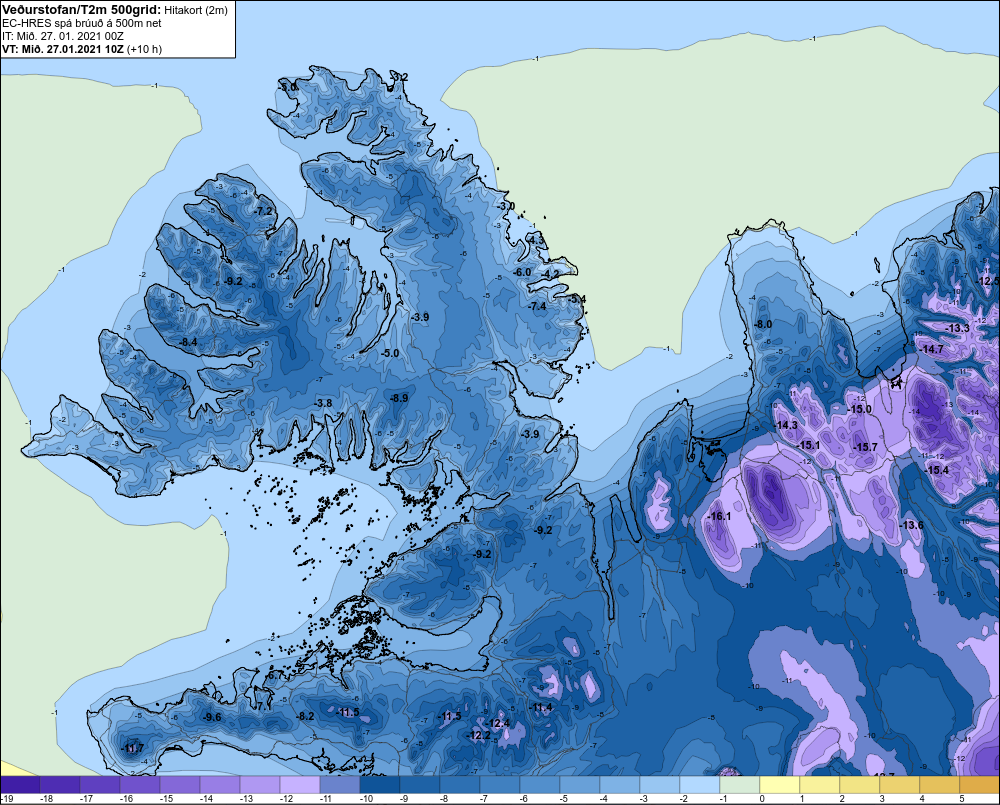The image size is (1000, 805).
Task: Click the -9.6 temperature value on map
Action: coord(211,717)
